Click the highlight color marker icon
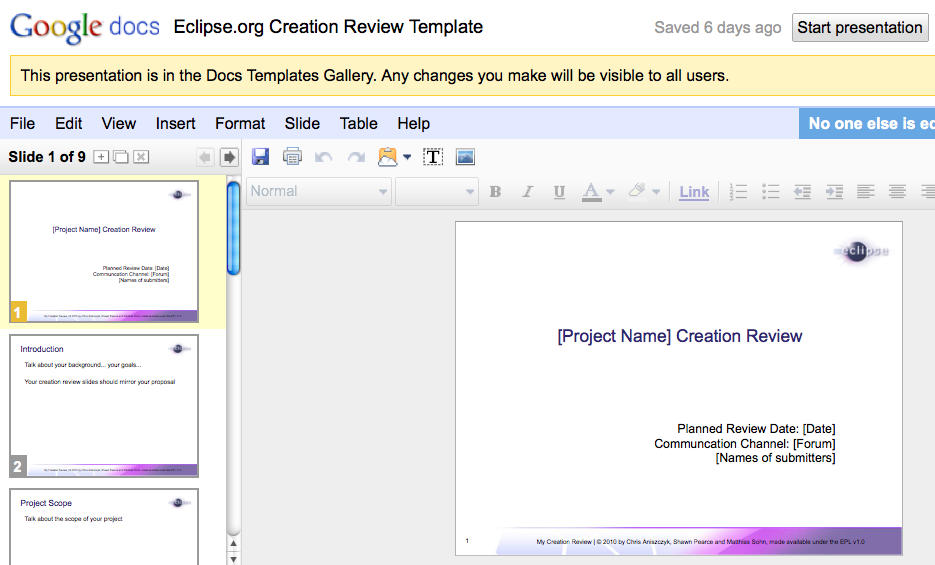Image resolution: width=935 pixels, height=565 pixels. click(637, 191)
